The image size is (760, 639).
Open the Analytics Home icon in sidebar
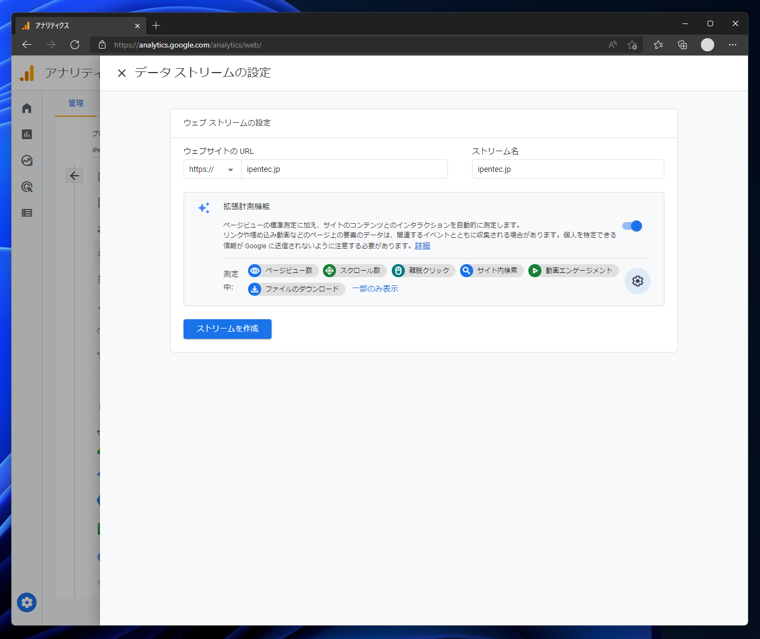click(27, 108)
